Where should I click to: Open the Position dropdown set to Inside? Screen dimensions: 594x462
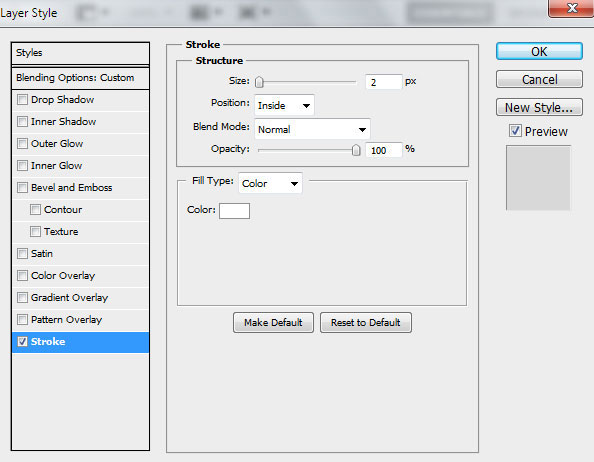coord(284,105)
